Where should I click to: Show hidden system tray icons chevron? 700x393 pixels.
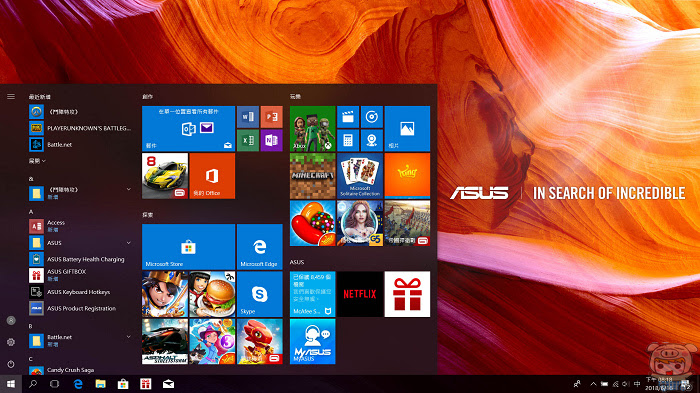pyautogui.click(x=593, y=384)
